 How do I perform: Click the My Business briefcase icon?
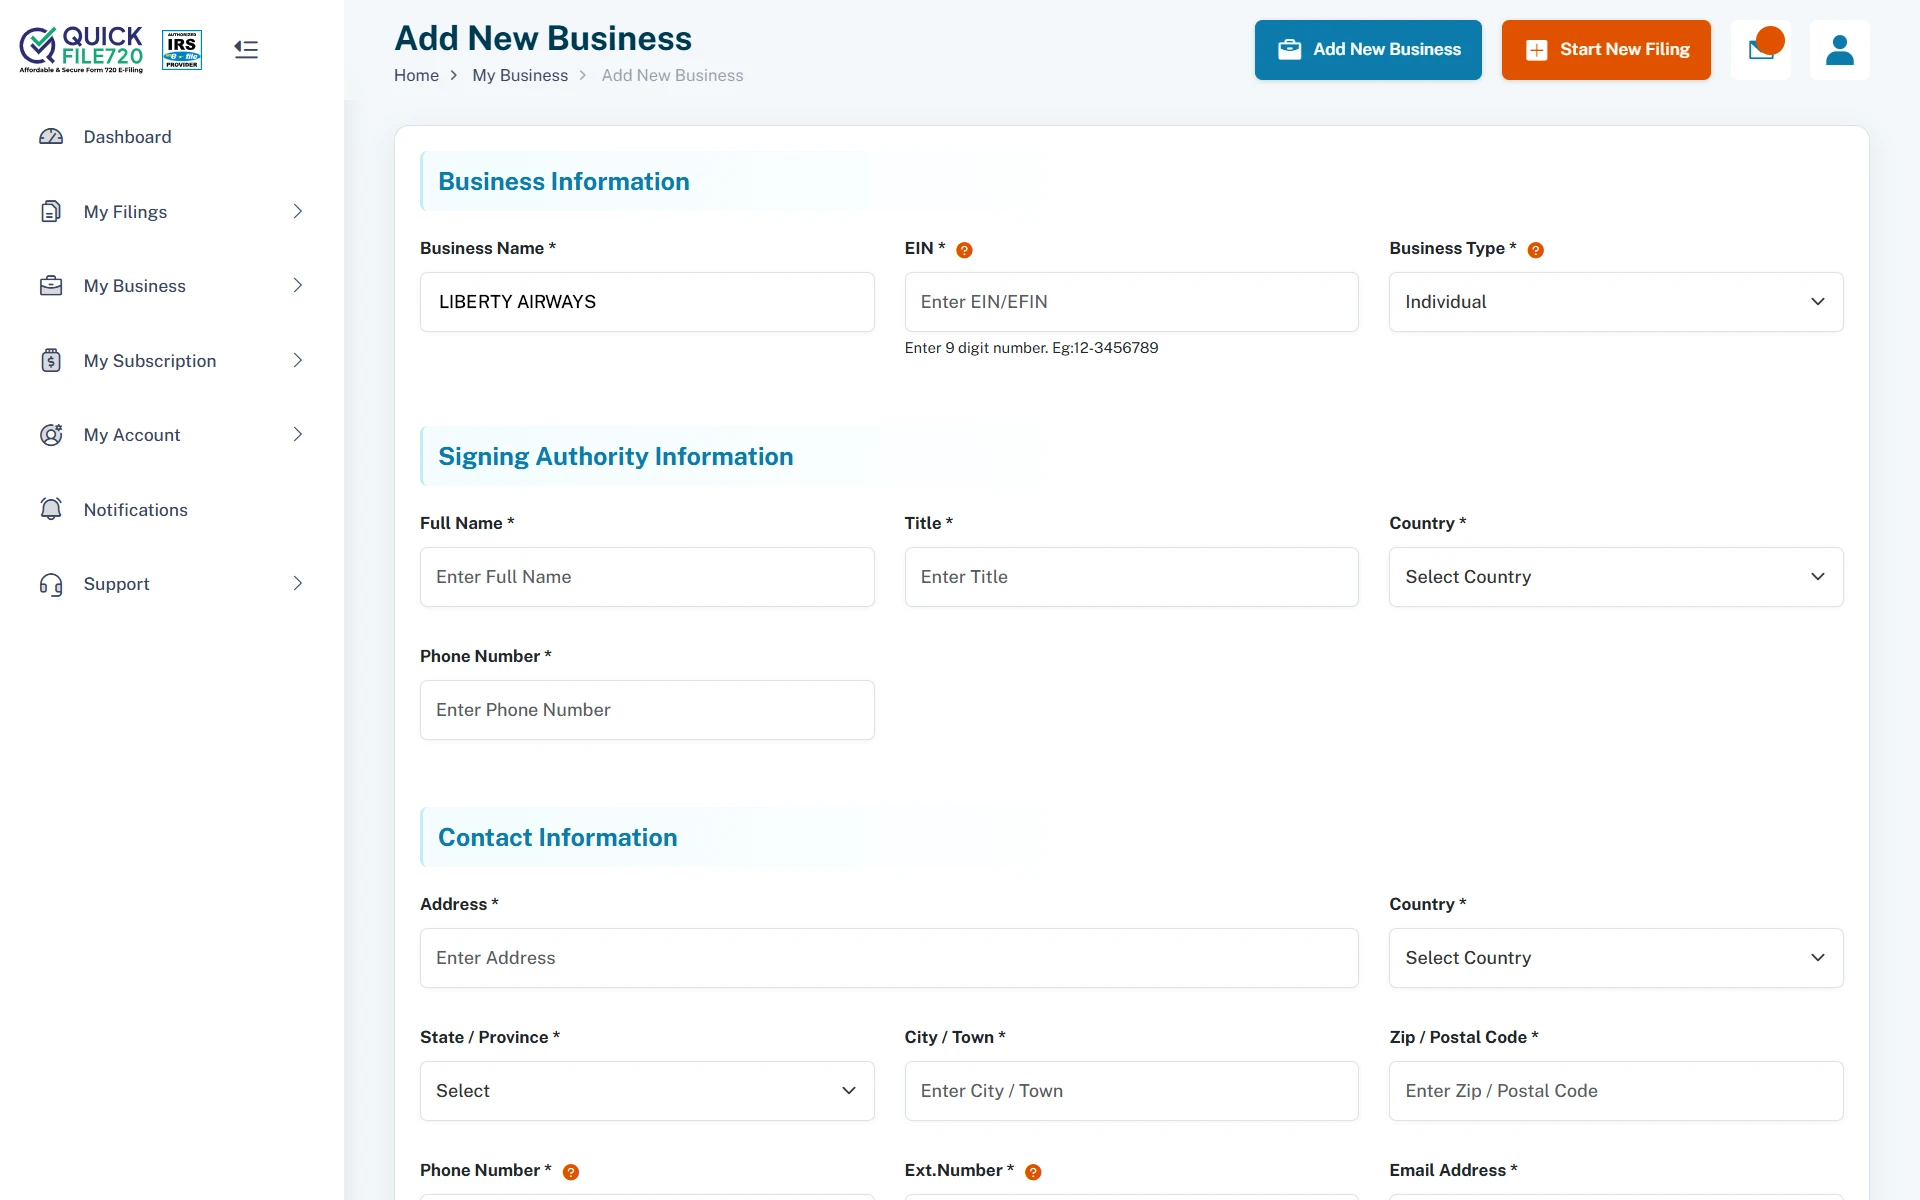click(51, 285)
